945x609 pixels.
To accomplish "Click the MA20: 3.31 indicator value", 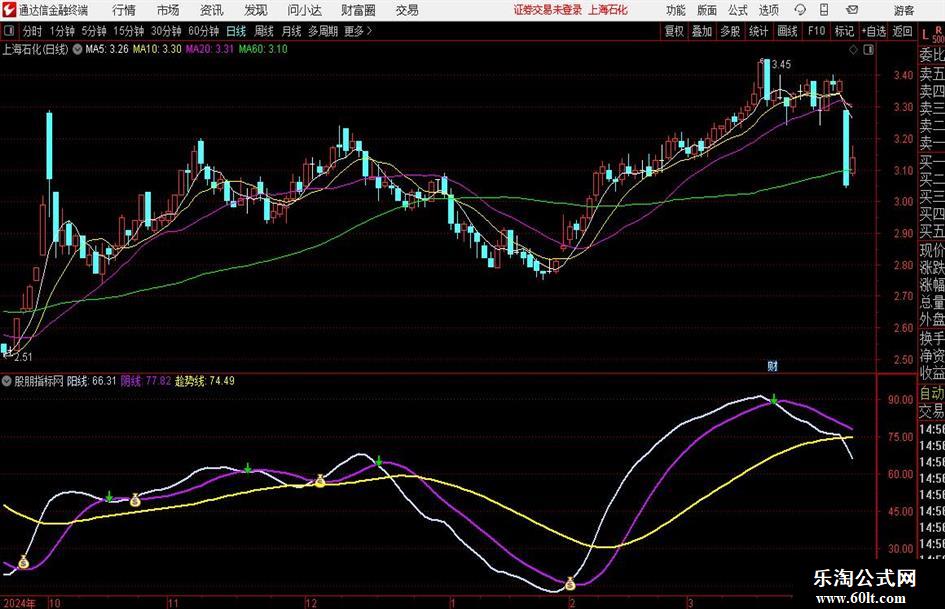I will [x=209, y=49].
